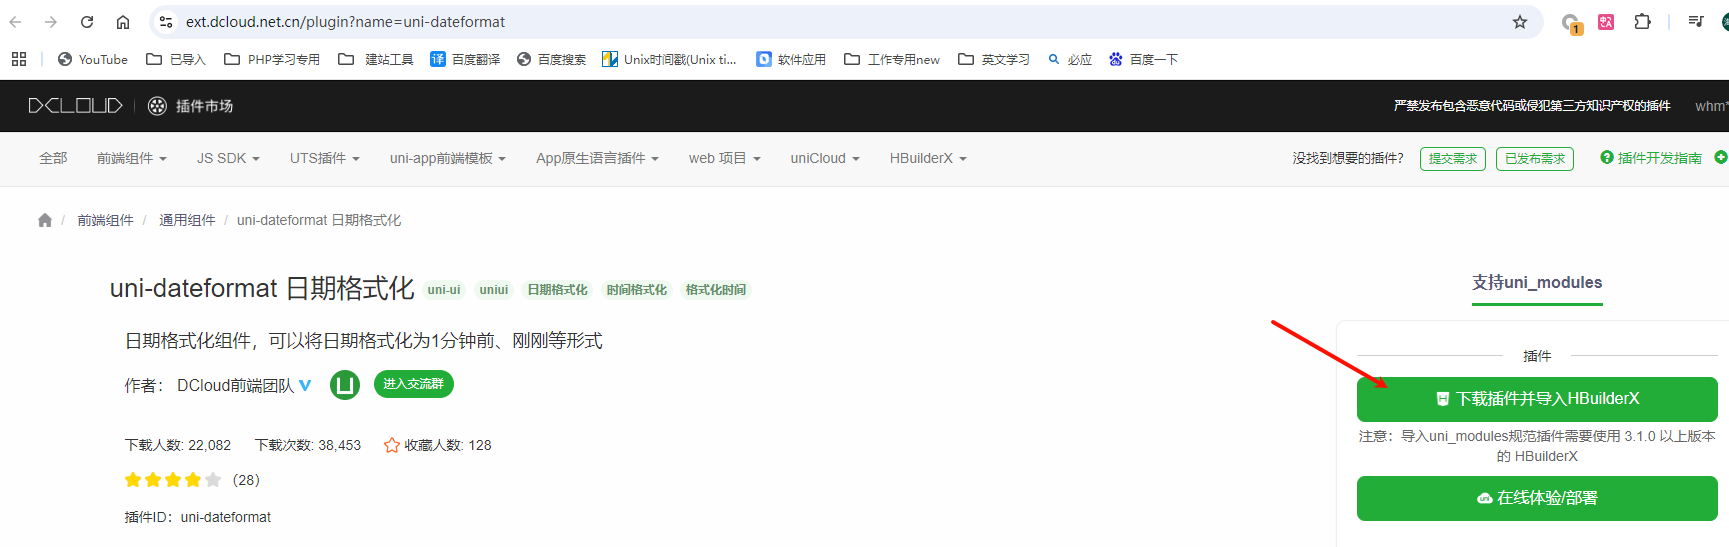1729x547 pixels.
Task: Bookmark this page with the star
Action: 1520,22
